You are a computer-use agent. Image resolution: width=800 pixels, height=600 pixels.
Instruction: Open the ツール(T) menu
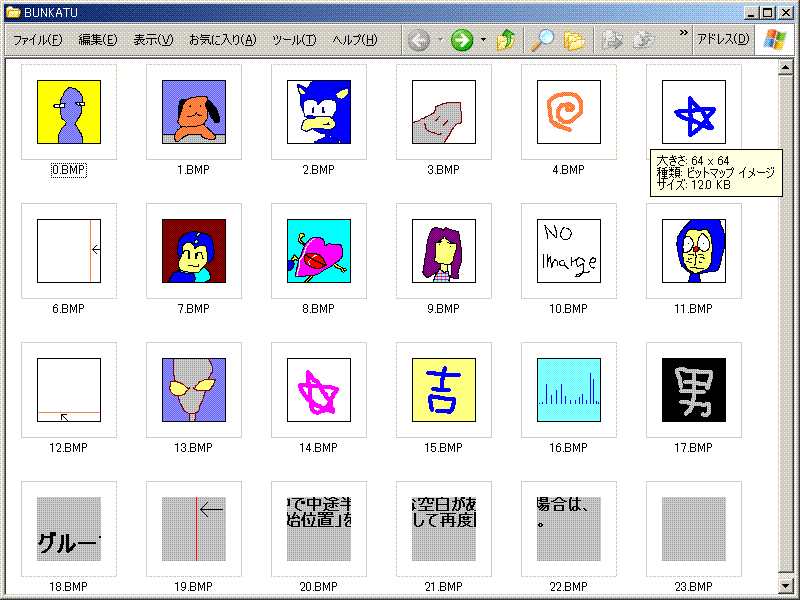294,40
